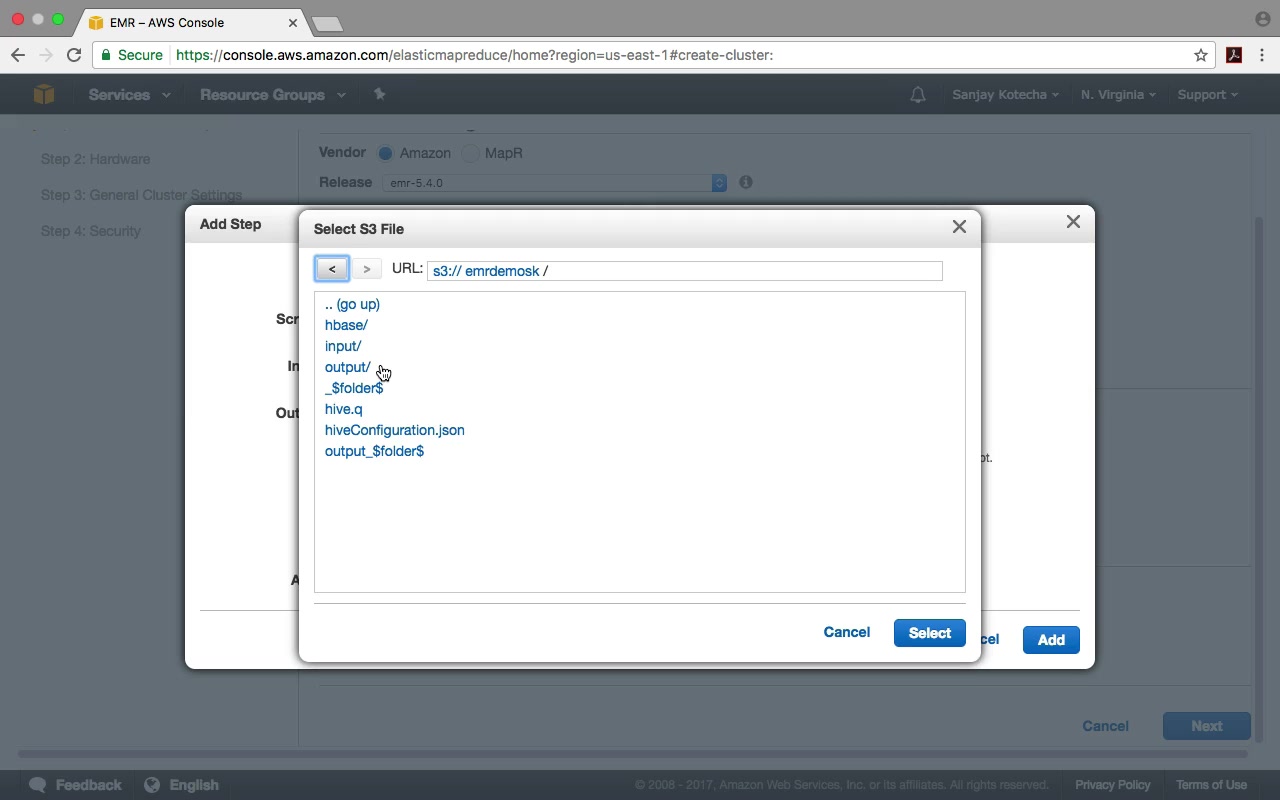The width and height of the screenshot is (1280, 800).
Task: Open the input/ folder
Action: tap(343, 346)
